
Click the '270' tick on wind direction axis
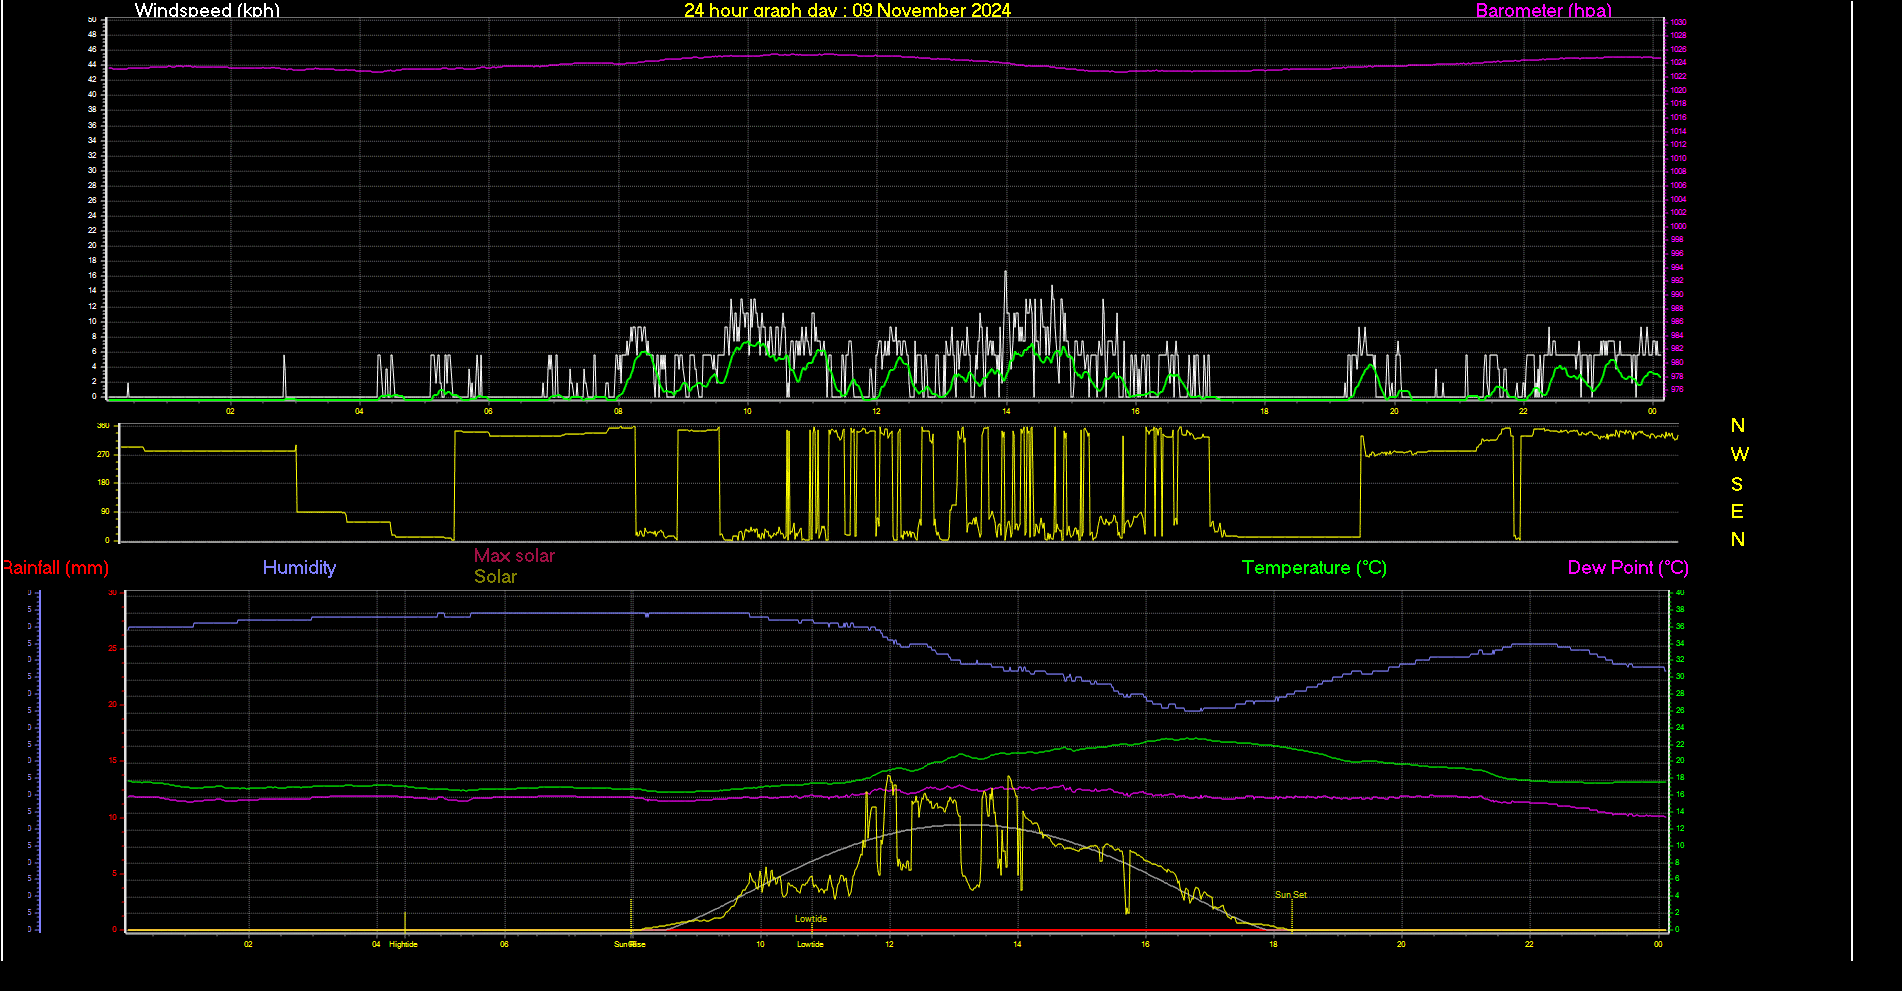pyautogui.click(x=103, y=454)
